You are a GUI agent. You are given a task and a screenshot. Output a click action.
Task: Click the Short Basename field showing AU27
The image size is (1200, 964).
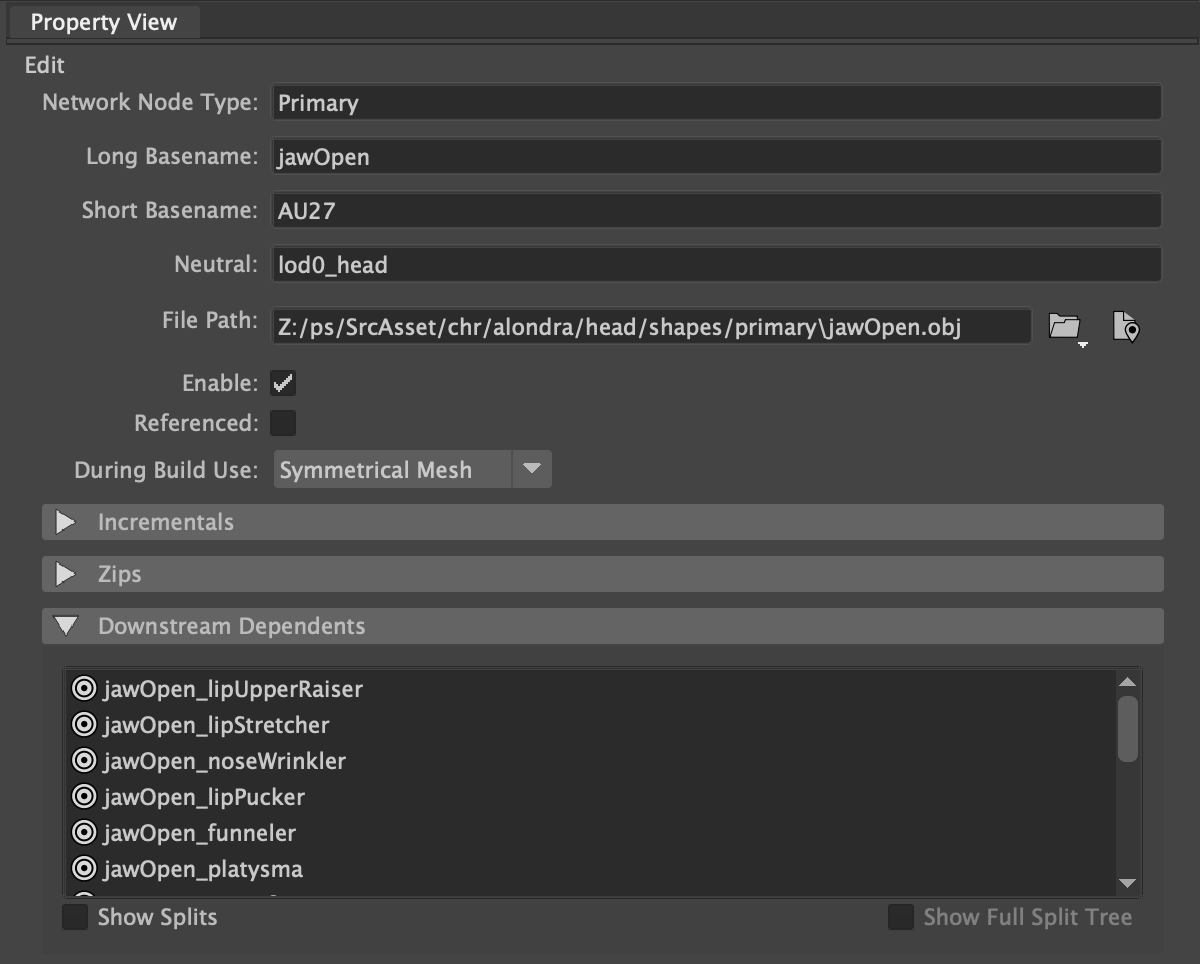tap(716, 211)
